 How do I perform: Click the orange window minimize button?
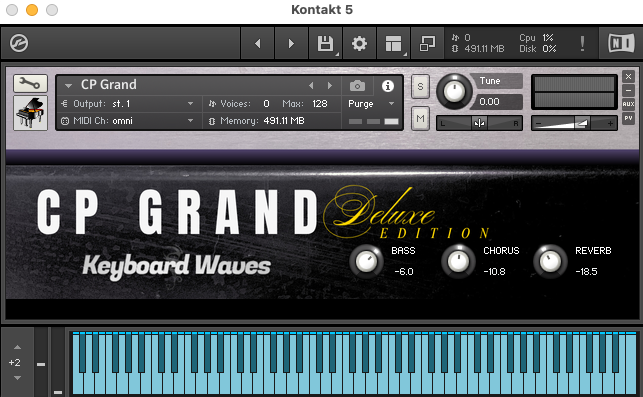(x=32, y=10)
